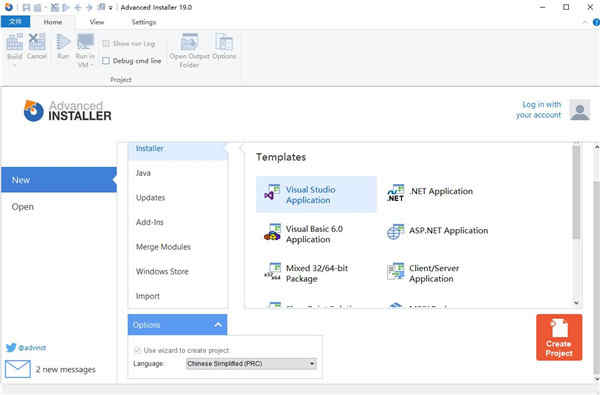
Task: Open the Options ribbon icon
Action: (224, 41)
